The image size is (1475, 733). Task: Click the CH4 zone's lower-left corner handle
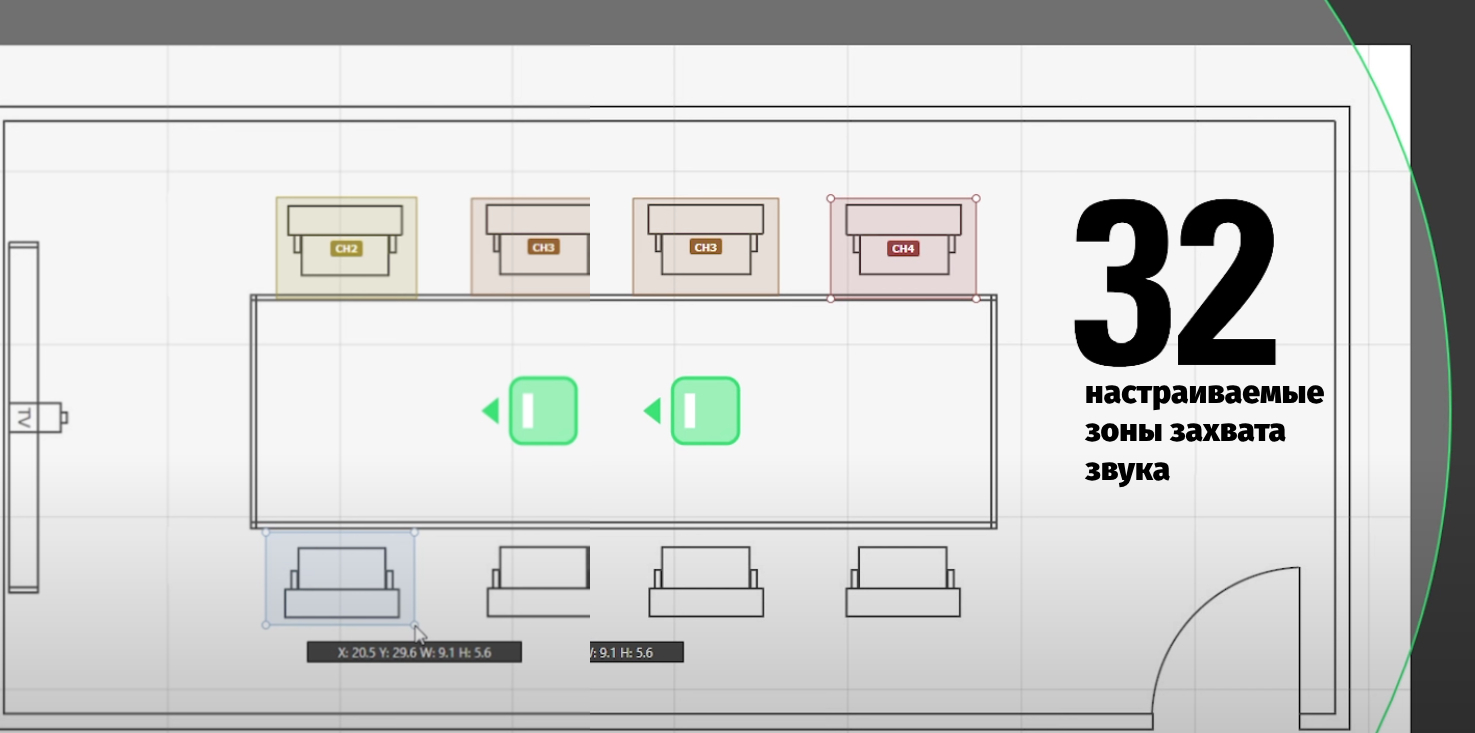pyautogui.click(x=831, y=298)
